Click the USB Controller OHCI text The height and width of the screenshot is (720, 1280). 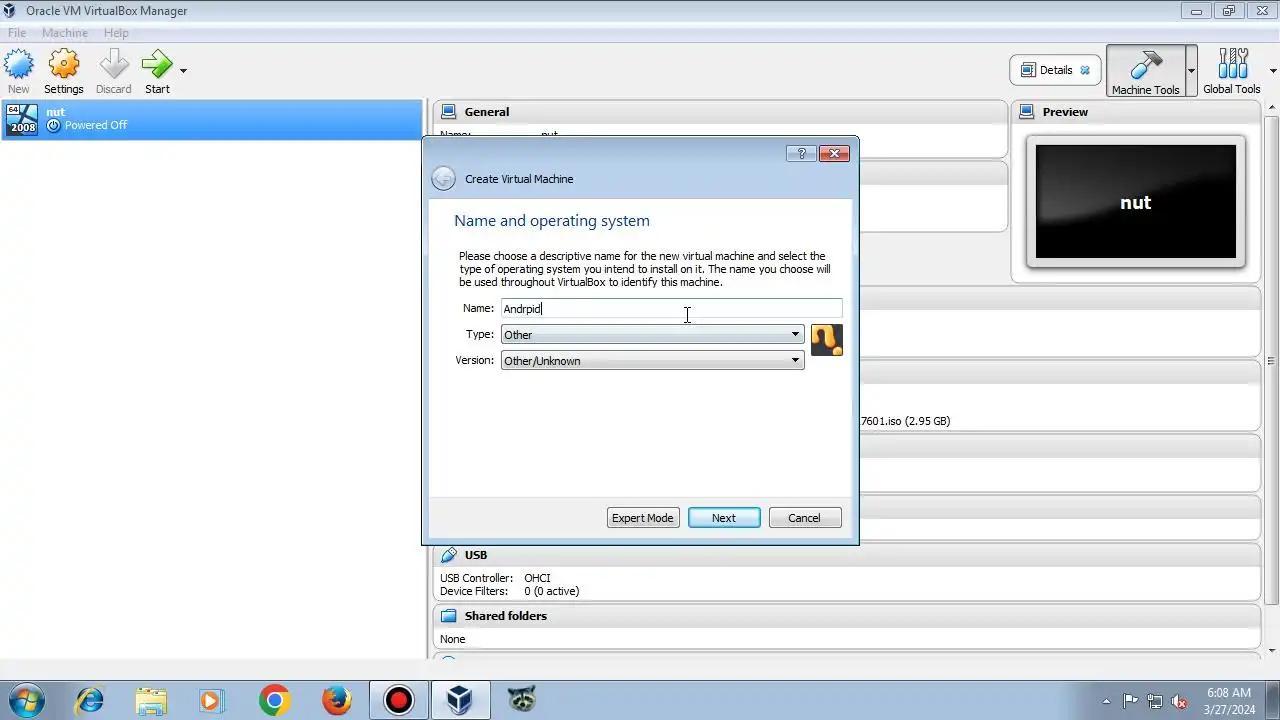tap(495, 578)
